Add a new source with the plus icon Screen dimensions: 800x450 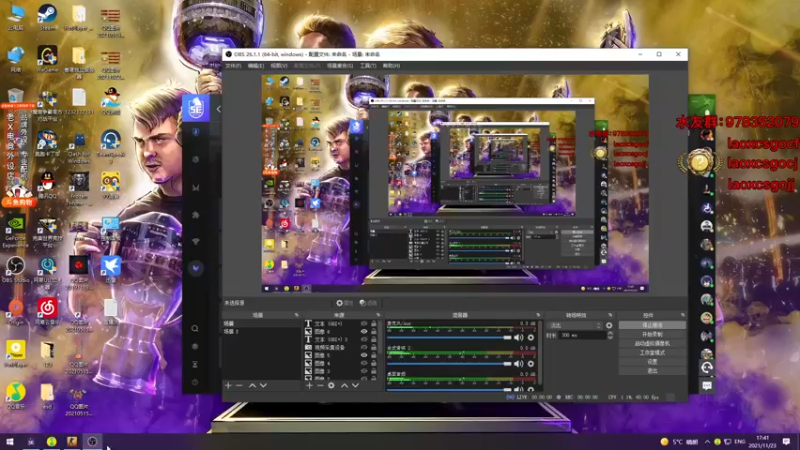[x=309, y=386]
